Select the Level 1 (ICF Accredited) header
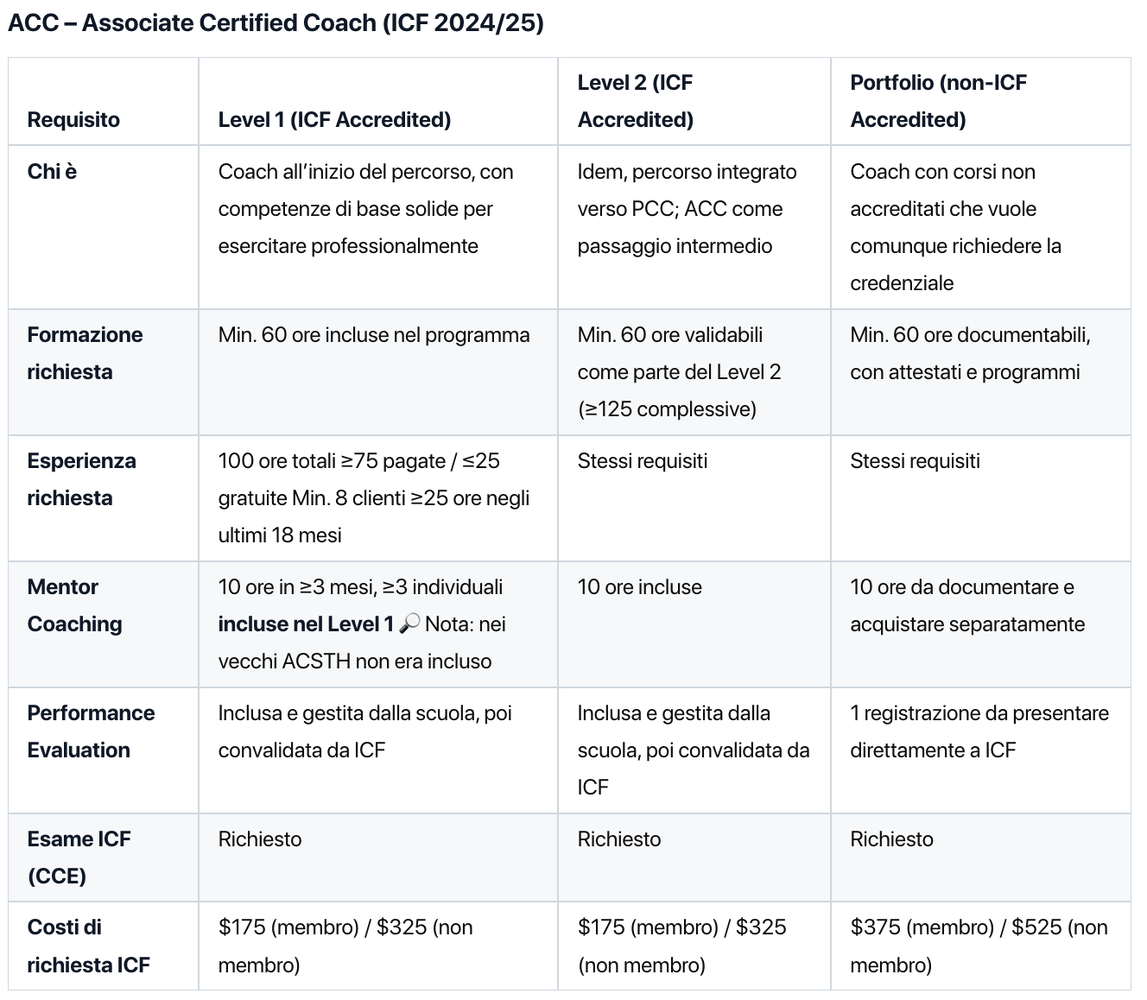 tap(334, 120)
